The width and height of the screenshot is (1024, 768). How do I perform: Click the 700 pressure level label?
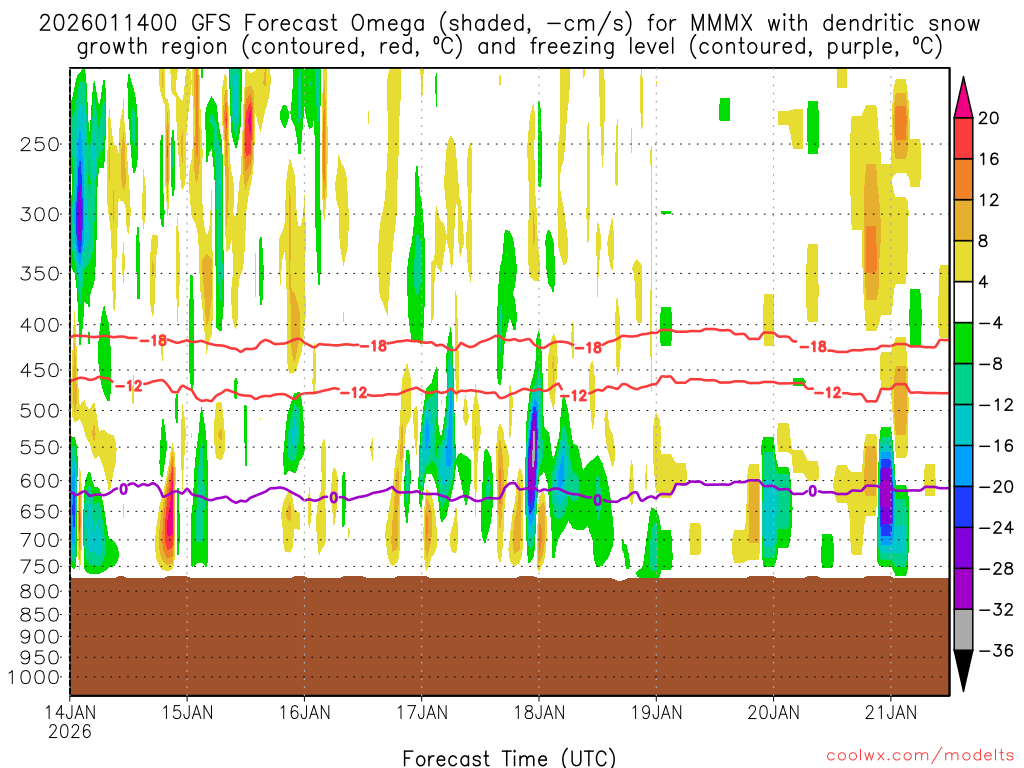(x=40, y=540)
